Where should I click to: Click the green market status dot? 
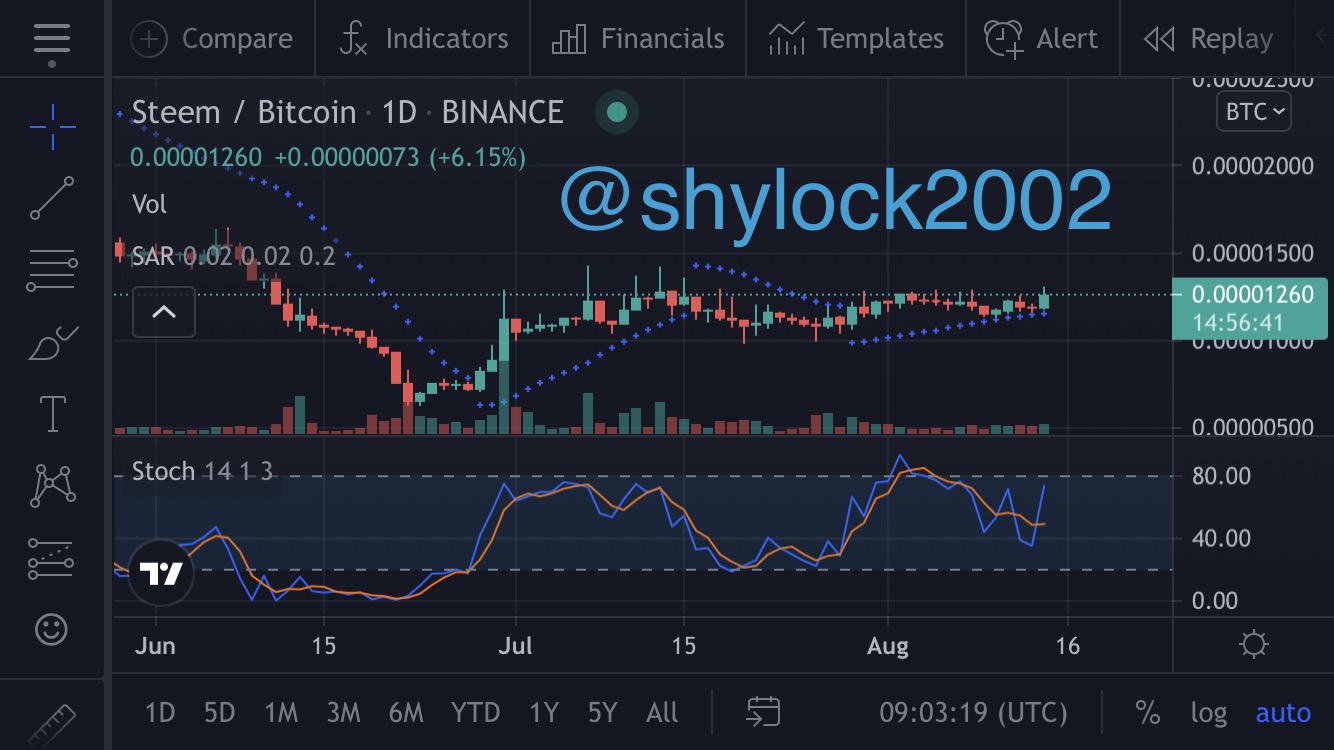[x=617, y=112]
